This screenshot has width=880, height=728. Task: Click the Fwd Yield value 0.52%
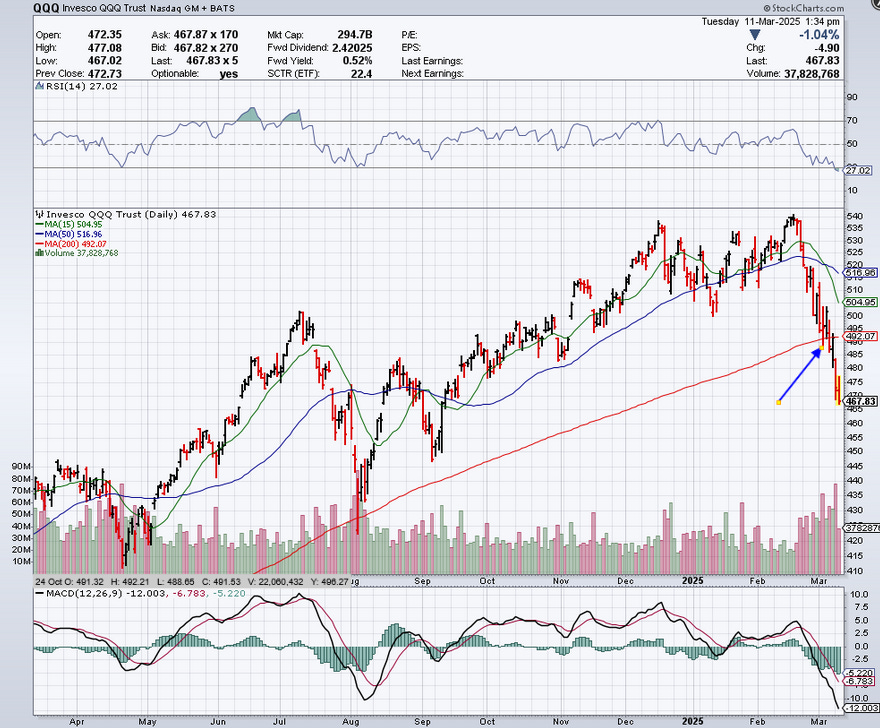(357, 61)
